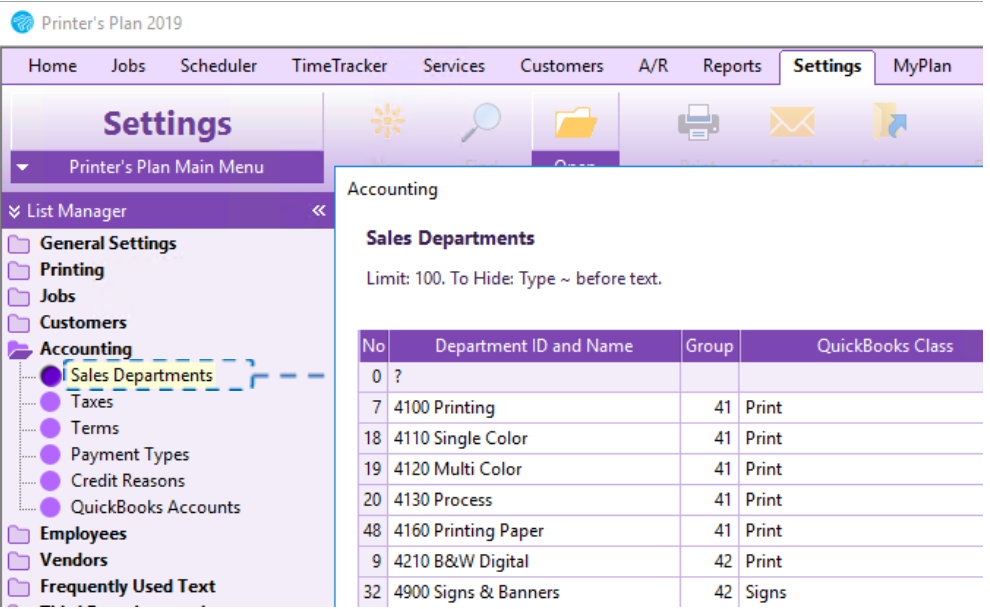
Task: Click the purple bullet beside QuickBooks Accounts
Action: (51, 507)
